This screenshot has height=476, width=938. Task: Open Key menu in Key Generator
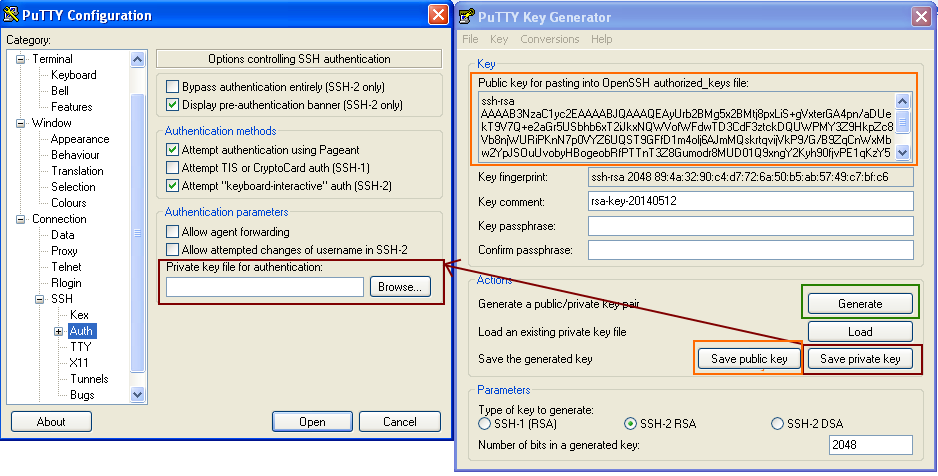[499, 39]
